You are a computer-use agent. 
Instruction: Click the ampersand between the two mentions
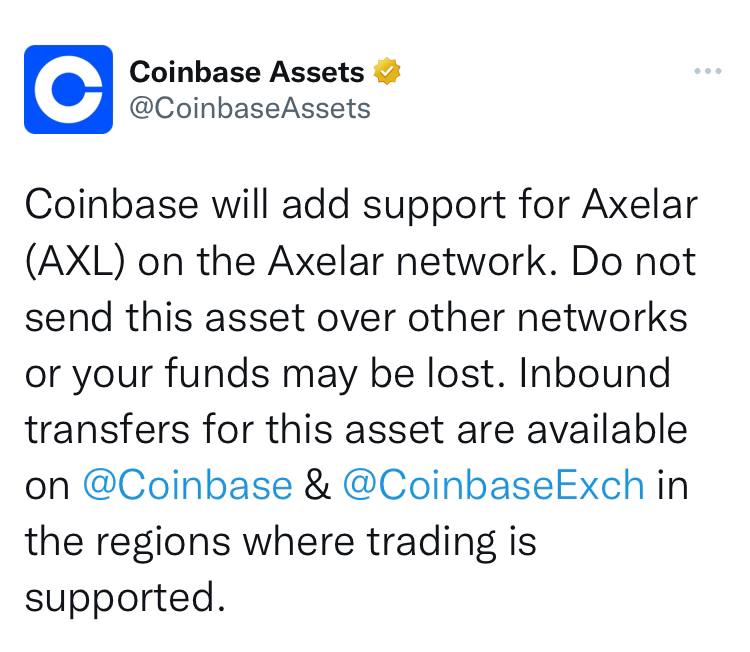click(x=316, y=485)
